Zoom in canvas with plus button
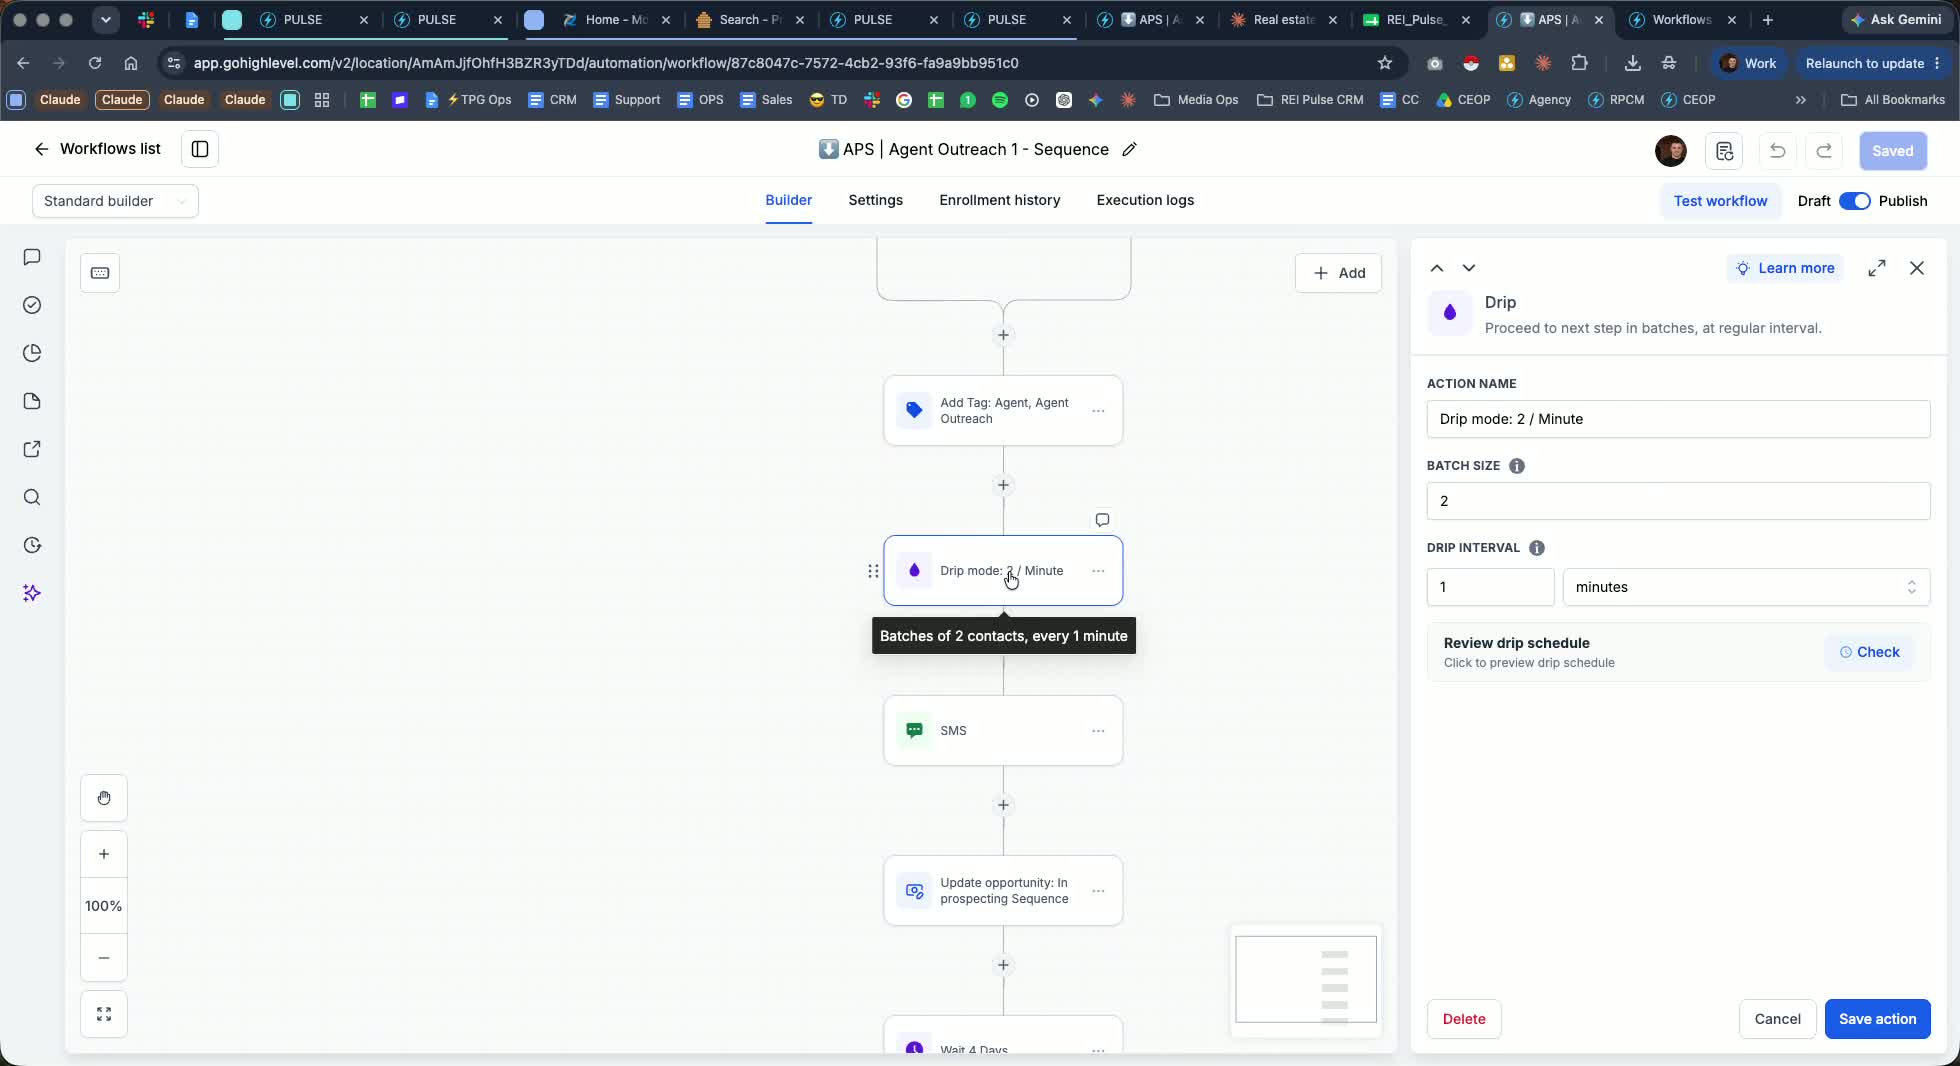This screenshot has height=1066, width=1960. pyautogui.click(x=104, y=854)
